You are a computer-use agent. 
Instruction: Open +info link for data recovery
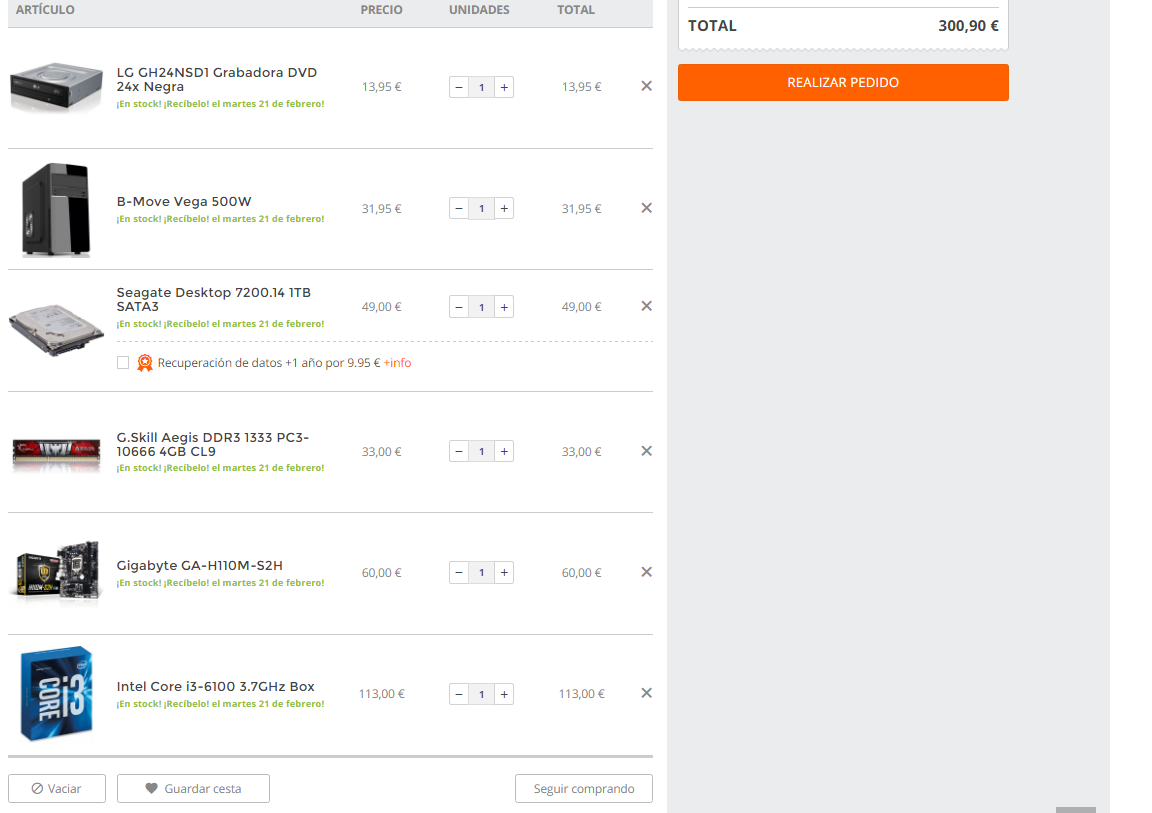pyautogui.click(x=397, y=363)
